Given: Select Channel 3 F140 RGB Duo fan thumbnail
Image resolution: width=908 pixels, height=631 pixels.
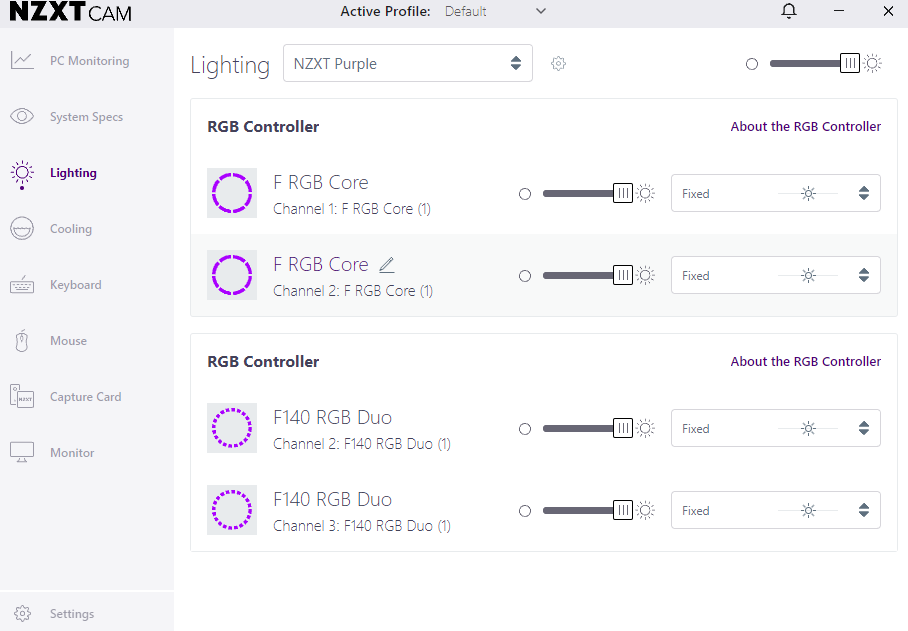Looking at the screenshot, I should coord(232,510).
